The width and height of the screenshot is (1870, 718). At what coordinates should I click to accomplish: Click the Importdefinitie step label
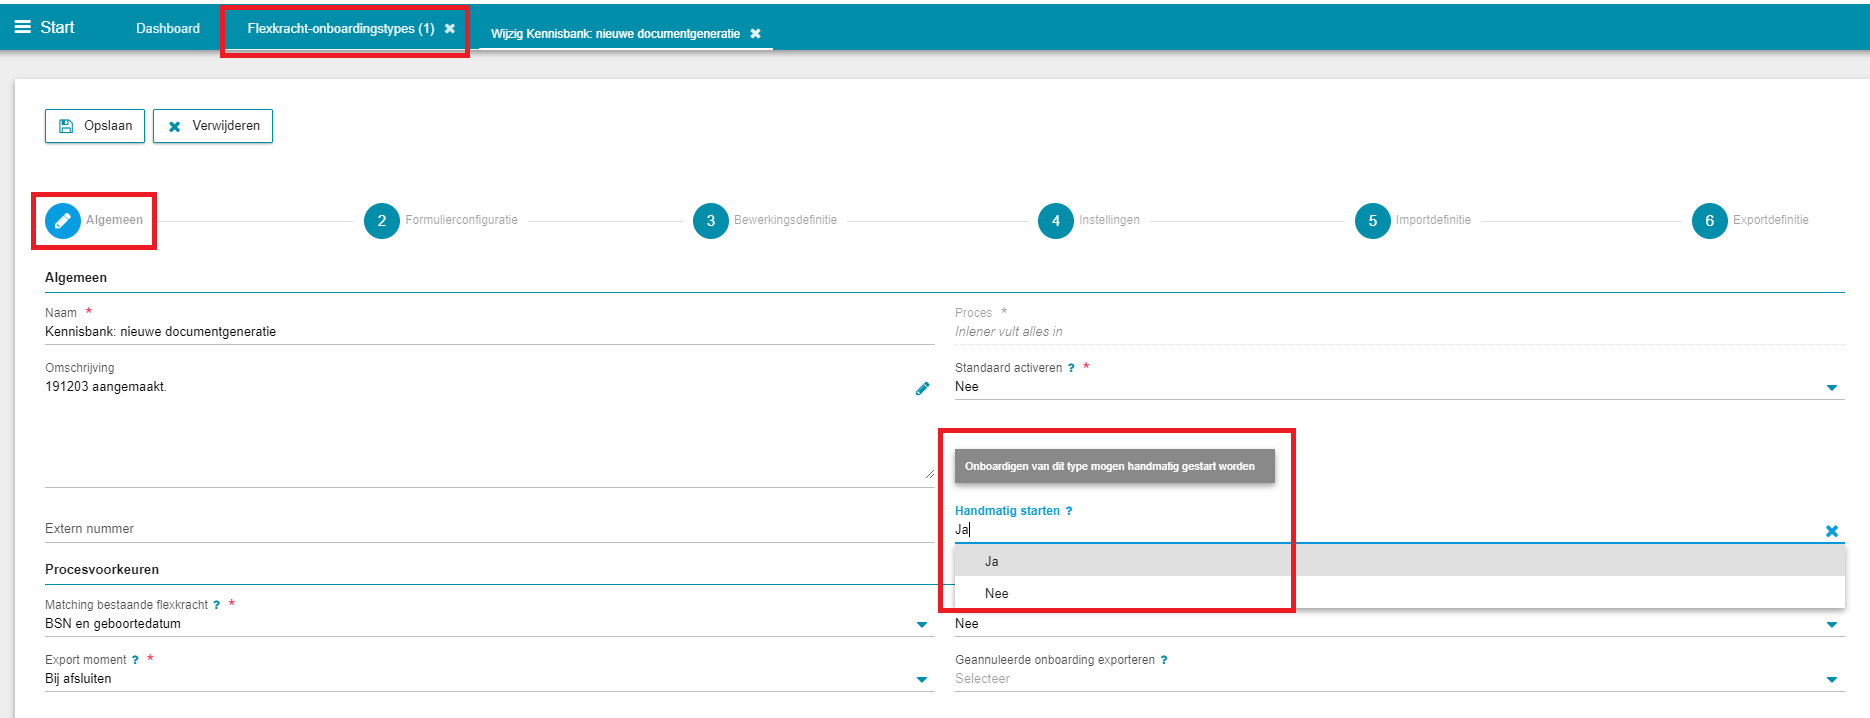pos(1433,220)
